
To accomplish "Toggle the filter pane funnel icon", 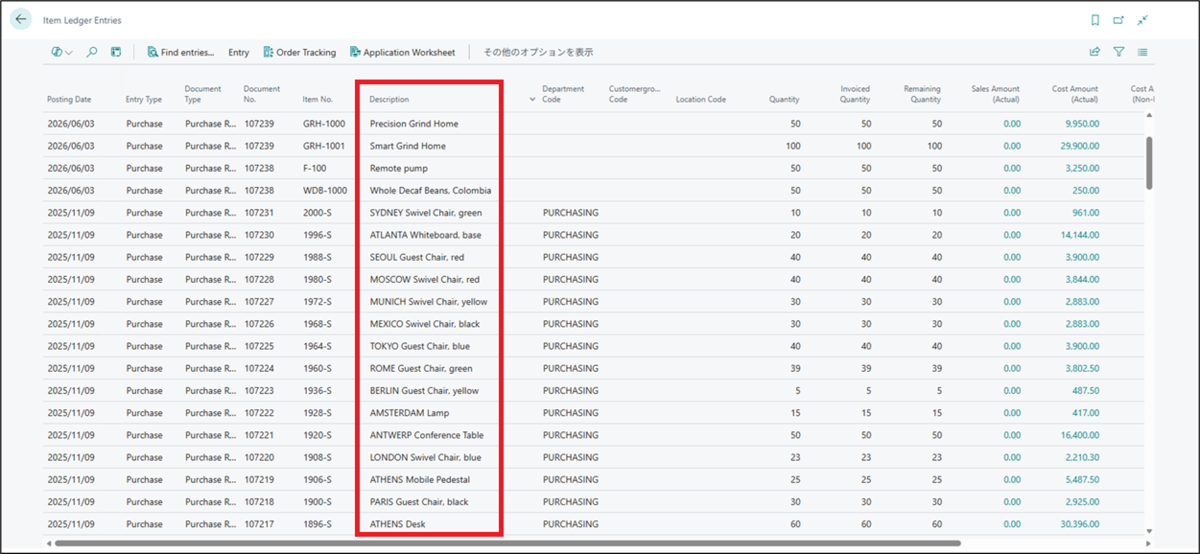I will coord(1119,52).
